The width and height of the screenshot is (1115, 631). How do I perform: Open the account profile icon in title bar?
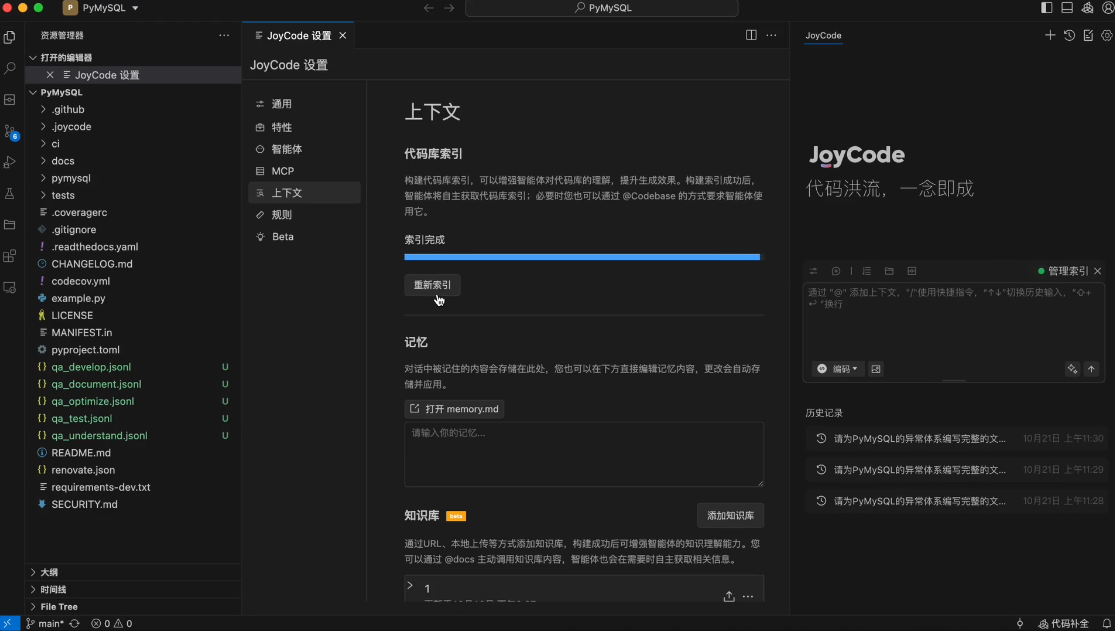click(x=1107, y=8)
